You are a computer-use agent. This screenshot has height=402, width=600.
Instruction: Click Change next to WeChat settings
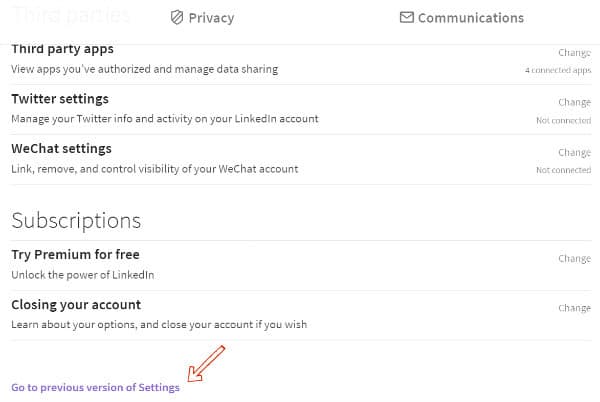pos(574,152)
